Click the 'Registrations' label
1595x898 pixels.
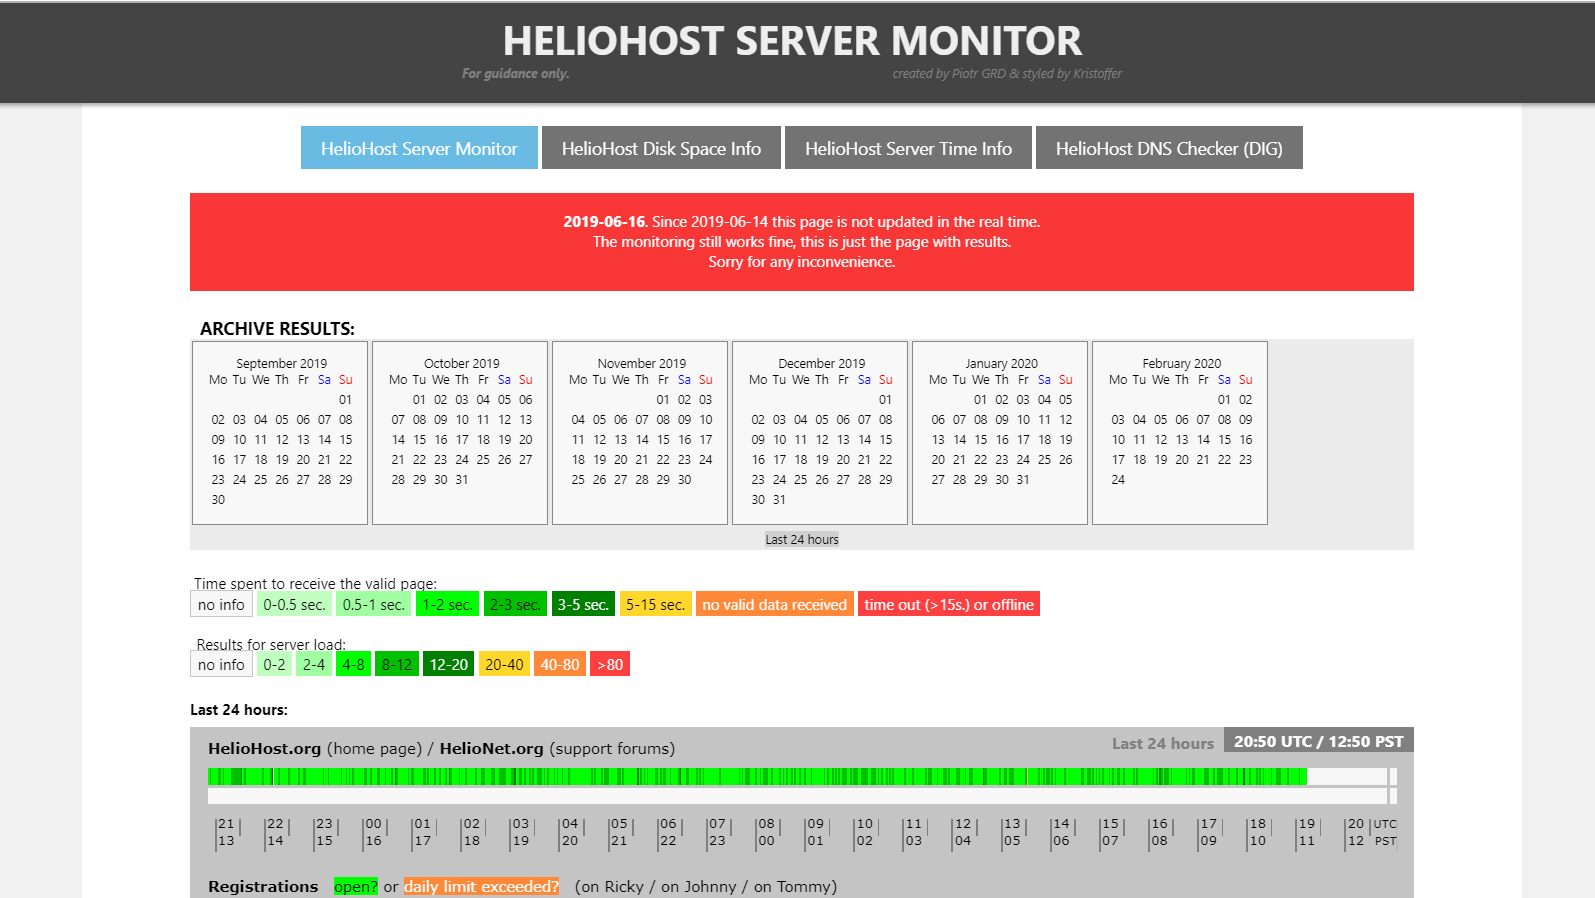point(263,886)
